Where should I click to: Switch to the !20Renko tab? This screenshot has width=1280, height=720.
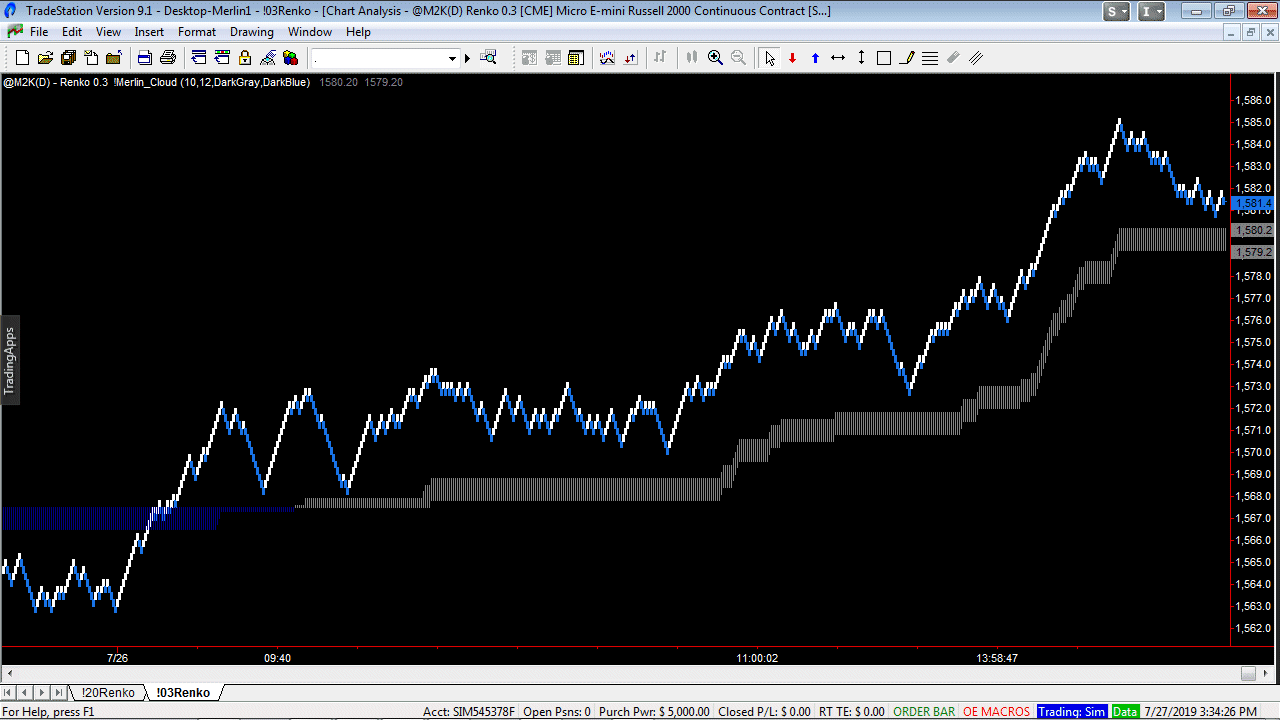(108, 692)
